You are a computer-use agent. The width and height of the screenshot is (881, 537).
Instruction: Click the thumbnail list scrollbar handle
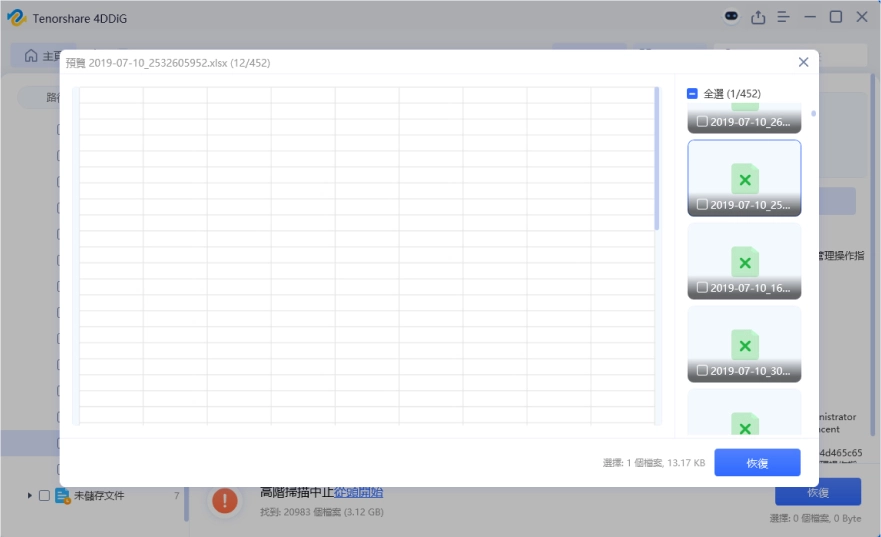click(x=813, y=113)
